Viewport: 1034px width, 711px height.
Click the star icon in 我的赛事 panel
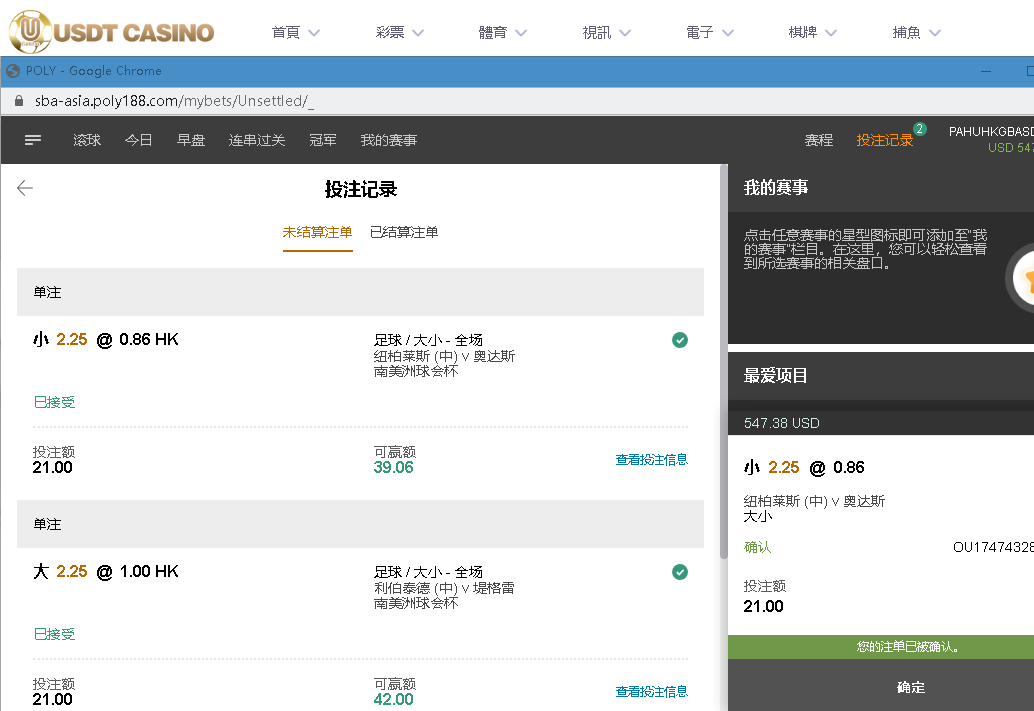point(1026,281)
